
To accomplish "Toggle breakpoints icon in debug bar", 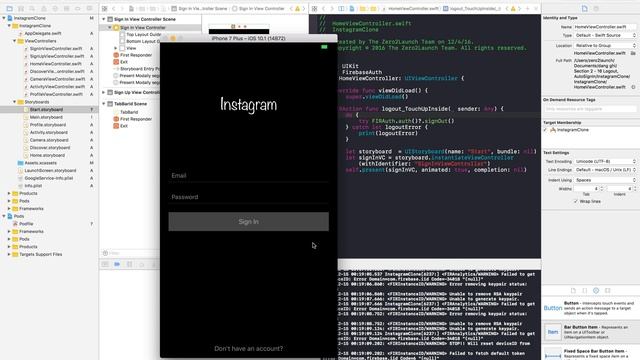I will [x=117, y=264].
